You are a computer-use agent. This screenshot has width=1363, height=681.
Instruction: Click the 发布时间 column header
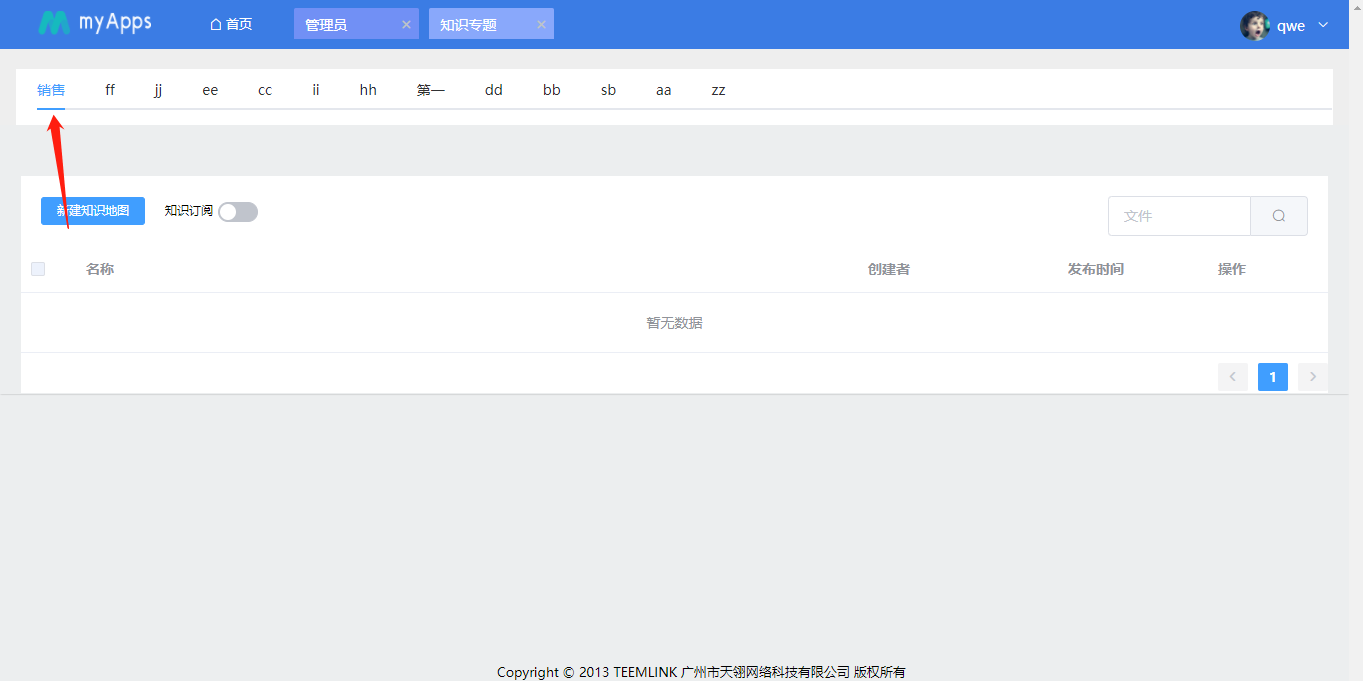(x=1096, y=269)
